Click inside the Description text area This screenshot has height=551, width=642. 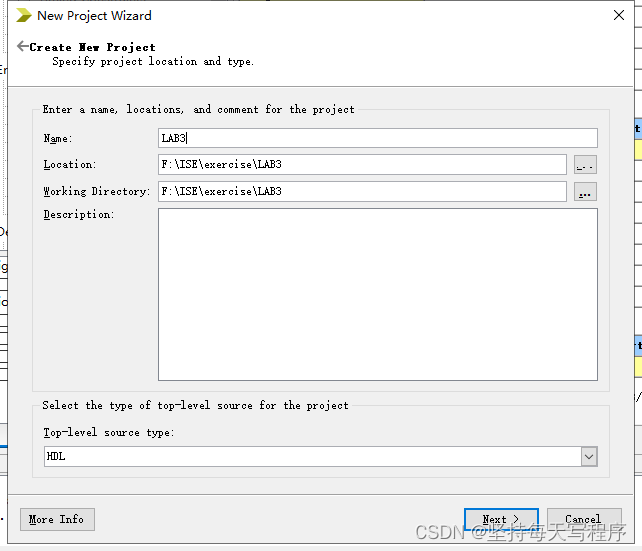click(x=377, y=294)
